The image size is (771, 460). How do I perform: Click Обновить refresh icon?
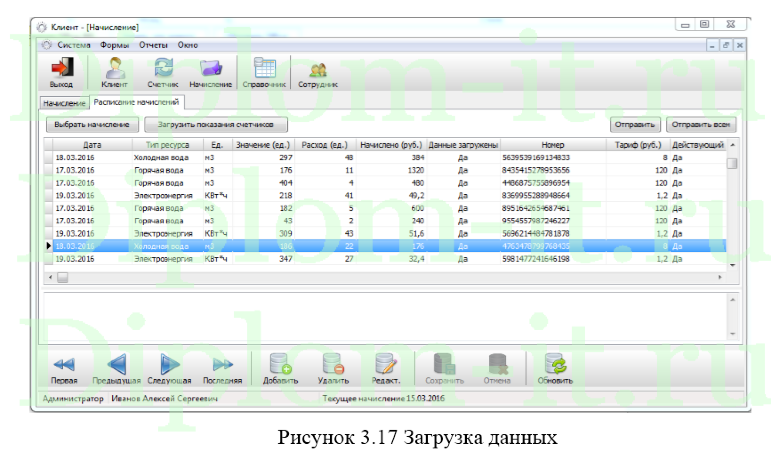[555, 367]
